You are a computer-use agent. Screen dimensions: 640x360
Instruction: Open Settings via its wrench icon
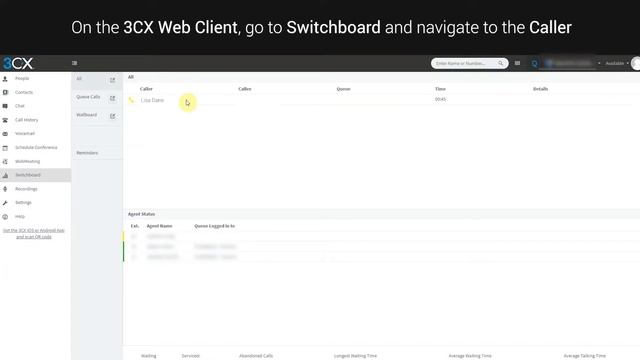pyautogui.click(x=5, y=203)
